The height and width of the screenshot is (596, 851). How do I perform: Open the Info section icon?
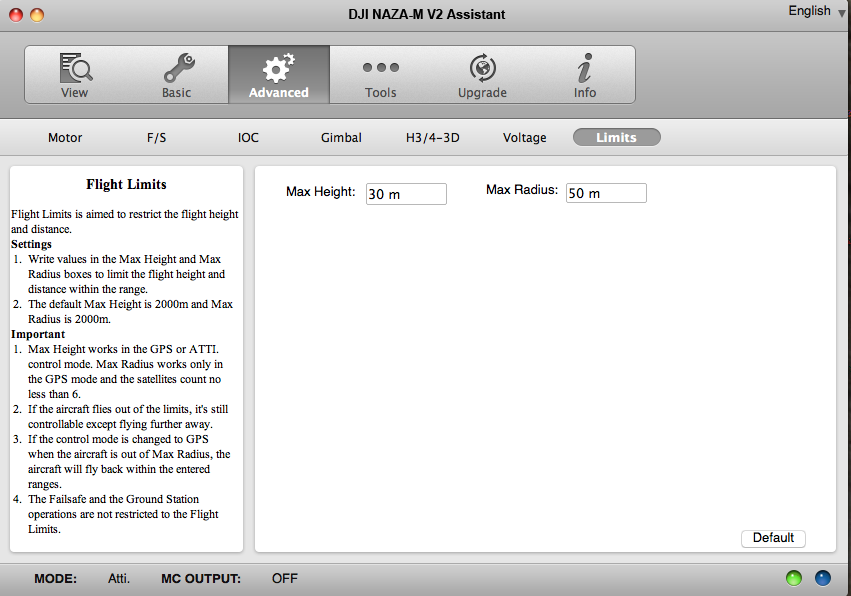click(585, 68)
